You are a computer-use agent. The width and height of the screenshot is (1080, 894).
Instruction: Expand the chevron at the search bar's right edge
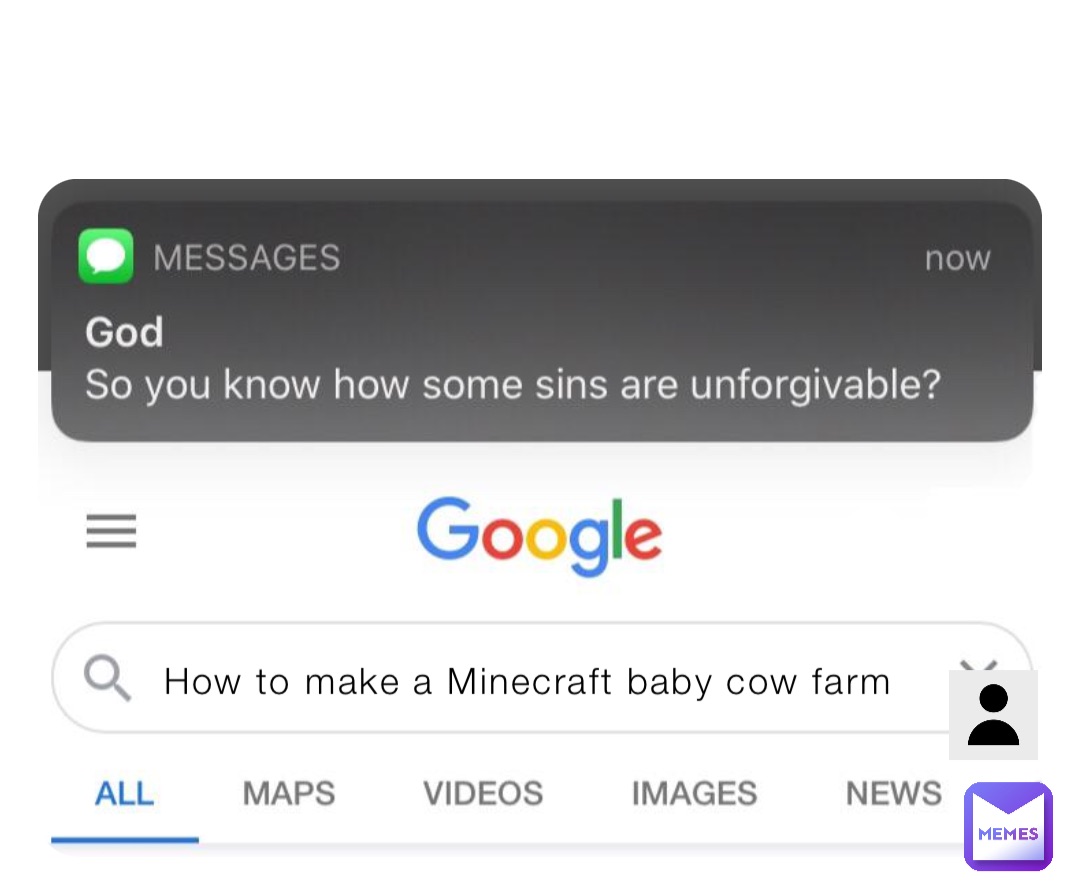[980, 665]
